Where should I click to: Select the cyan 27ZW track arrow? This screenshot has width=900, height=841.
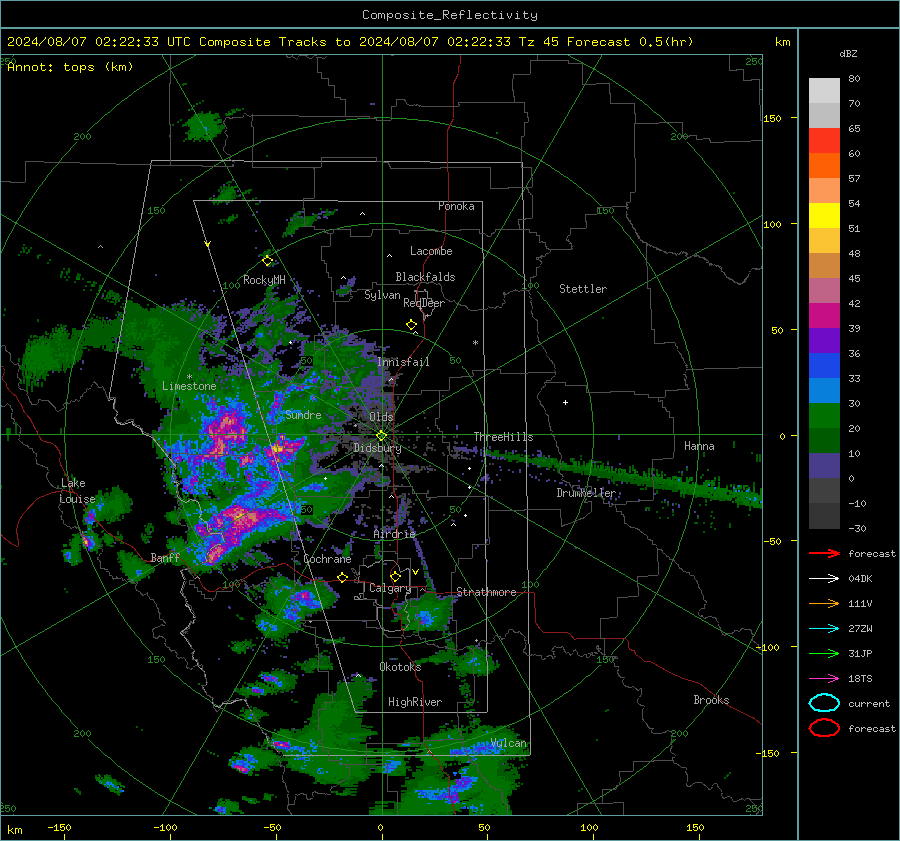coord(824,629)
